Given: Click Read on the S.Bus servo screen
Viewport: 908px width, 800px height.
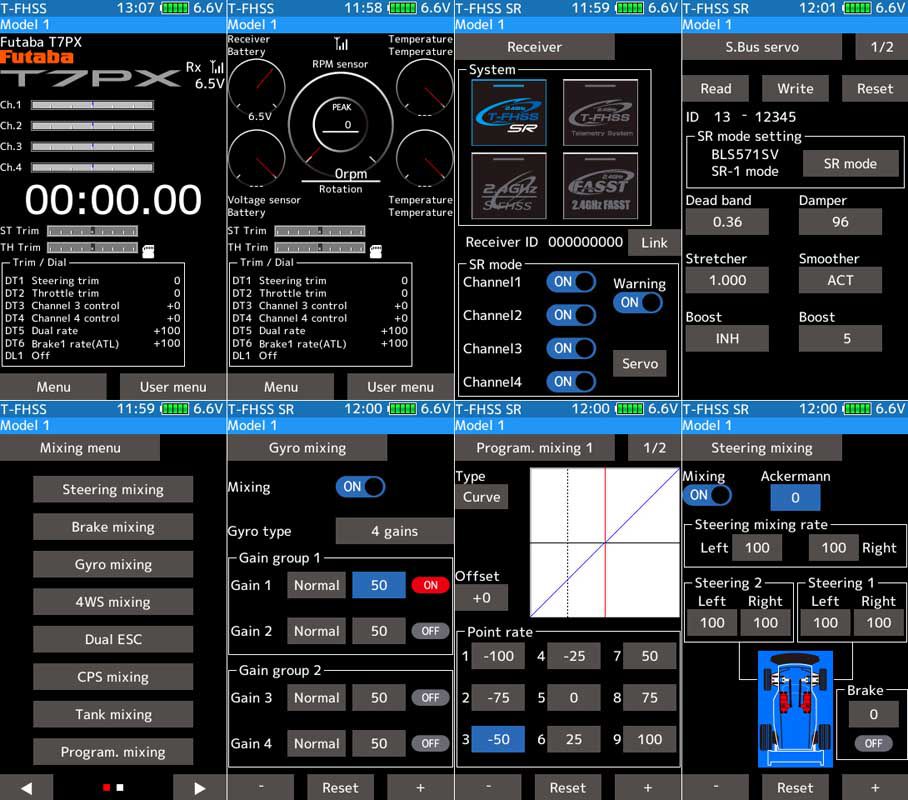Looking at the screenshot, I should [x=716, y=89].
